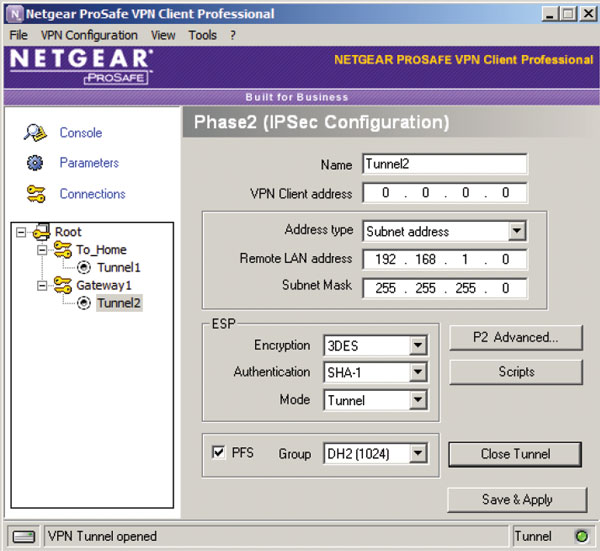Click the green Tunnel status light
The width and height of the screenshot is (600, 551).
coord(582,536)
